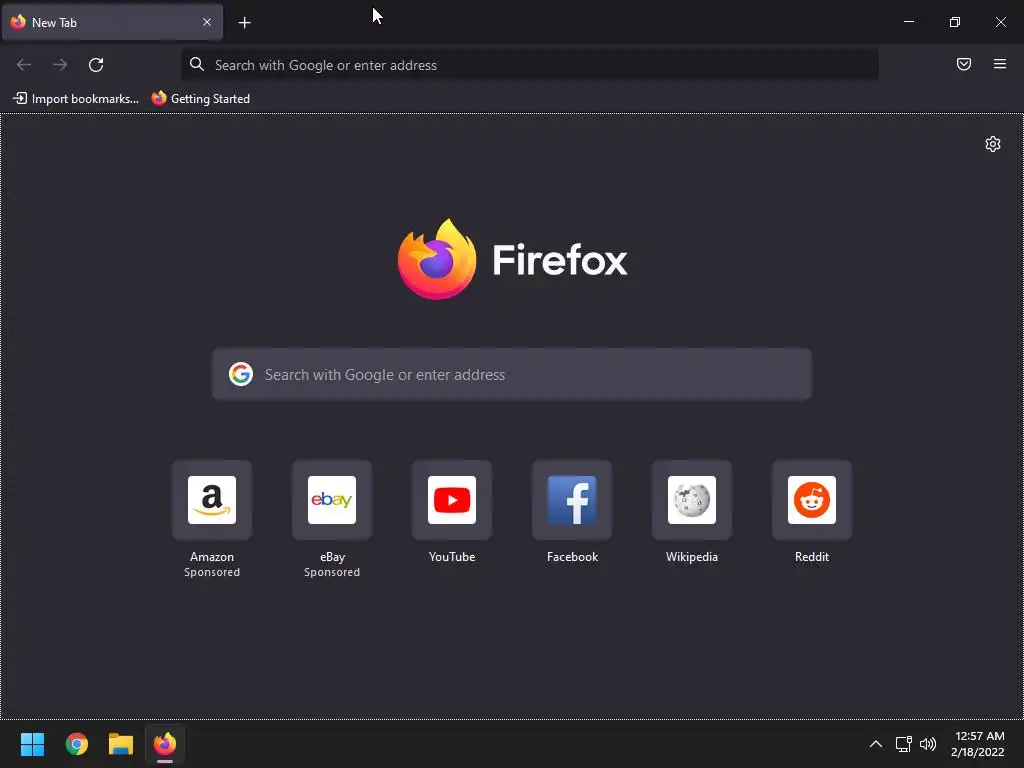The width and height of the screenshot is (1024, 768).
Task: Open new tab personalization gear icon
Action: click(993, 144)
